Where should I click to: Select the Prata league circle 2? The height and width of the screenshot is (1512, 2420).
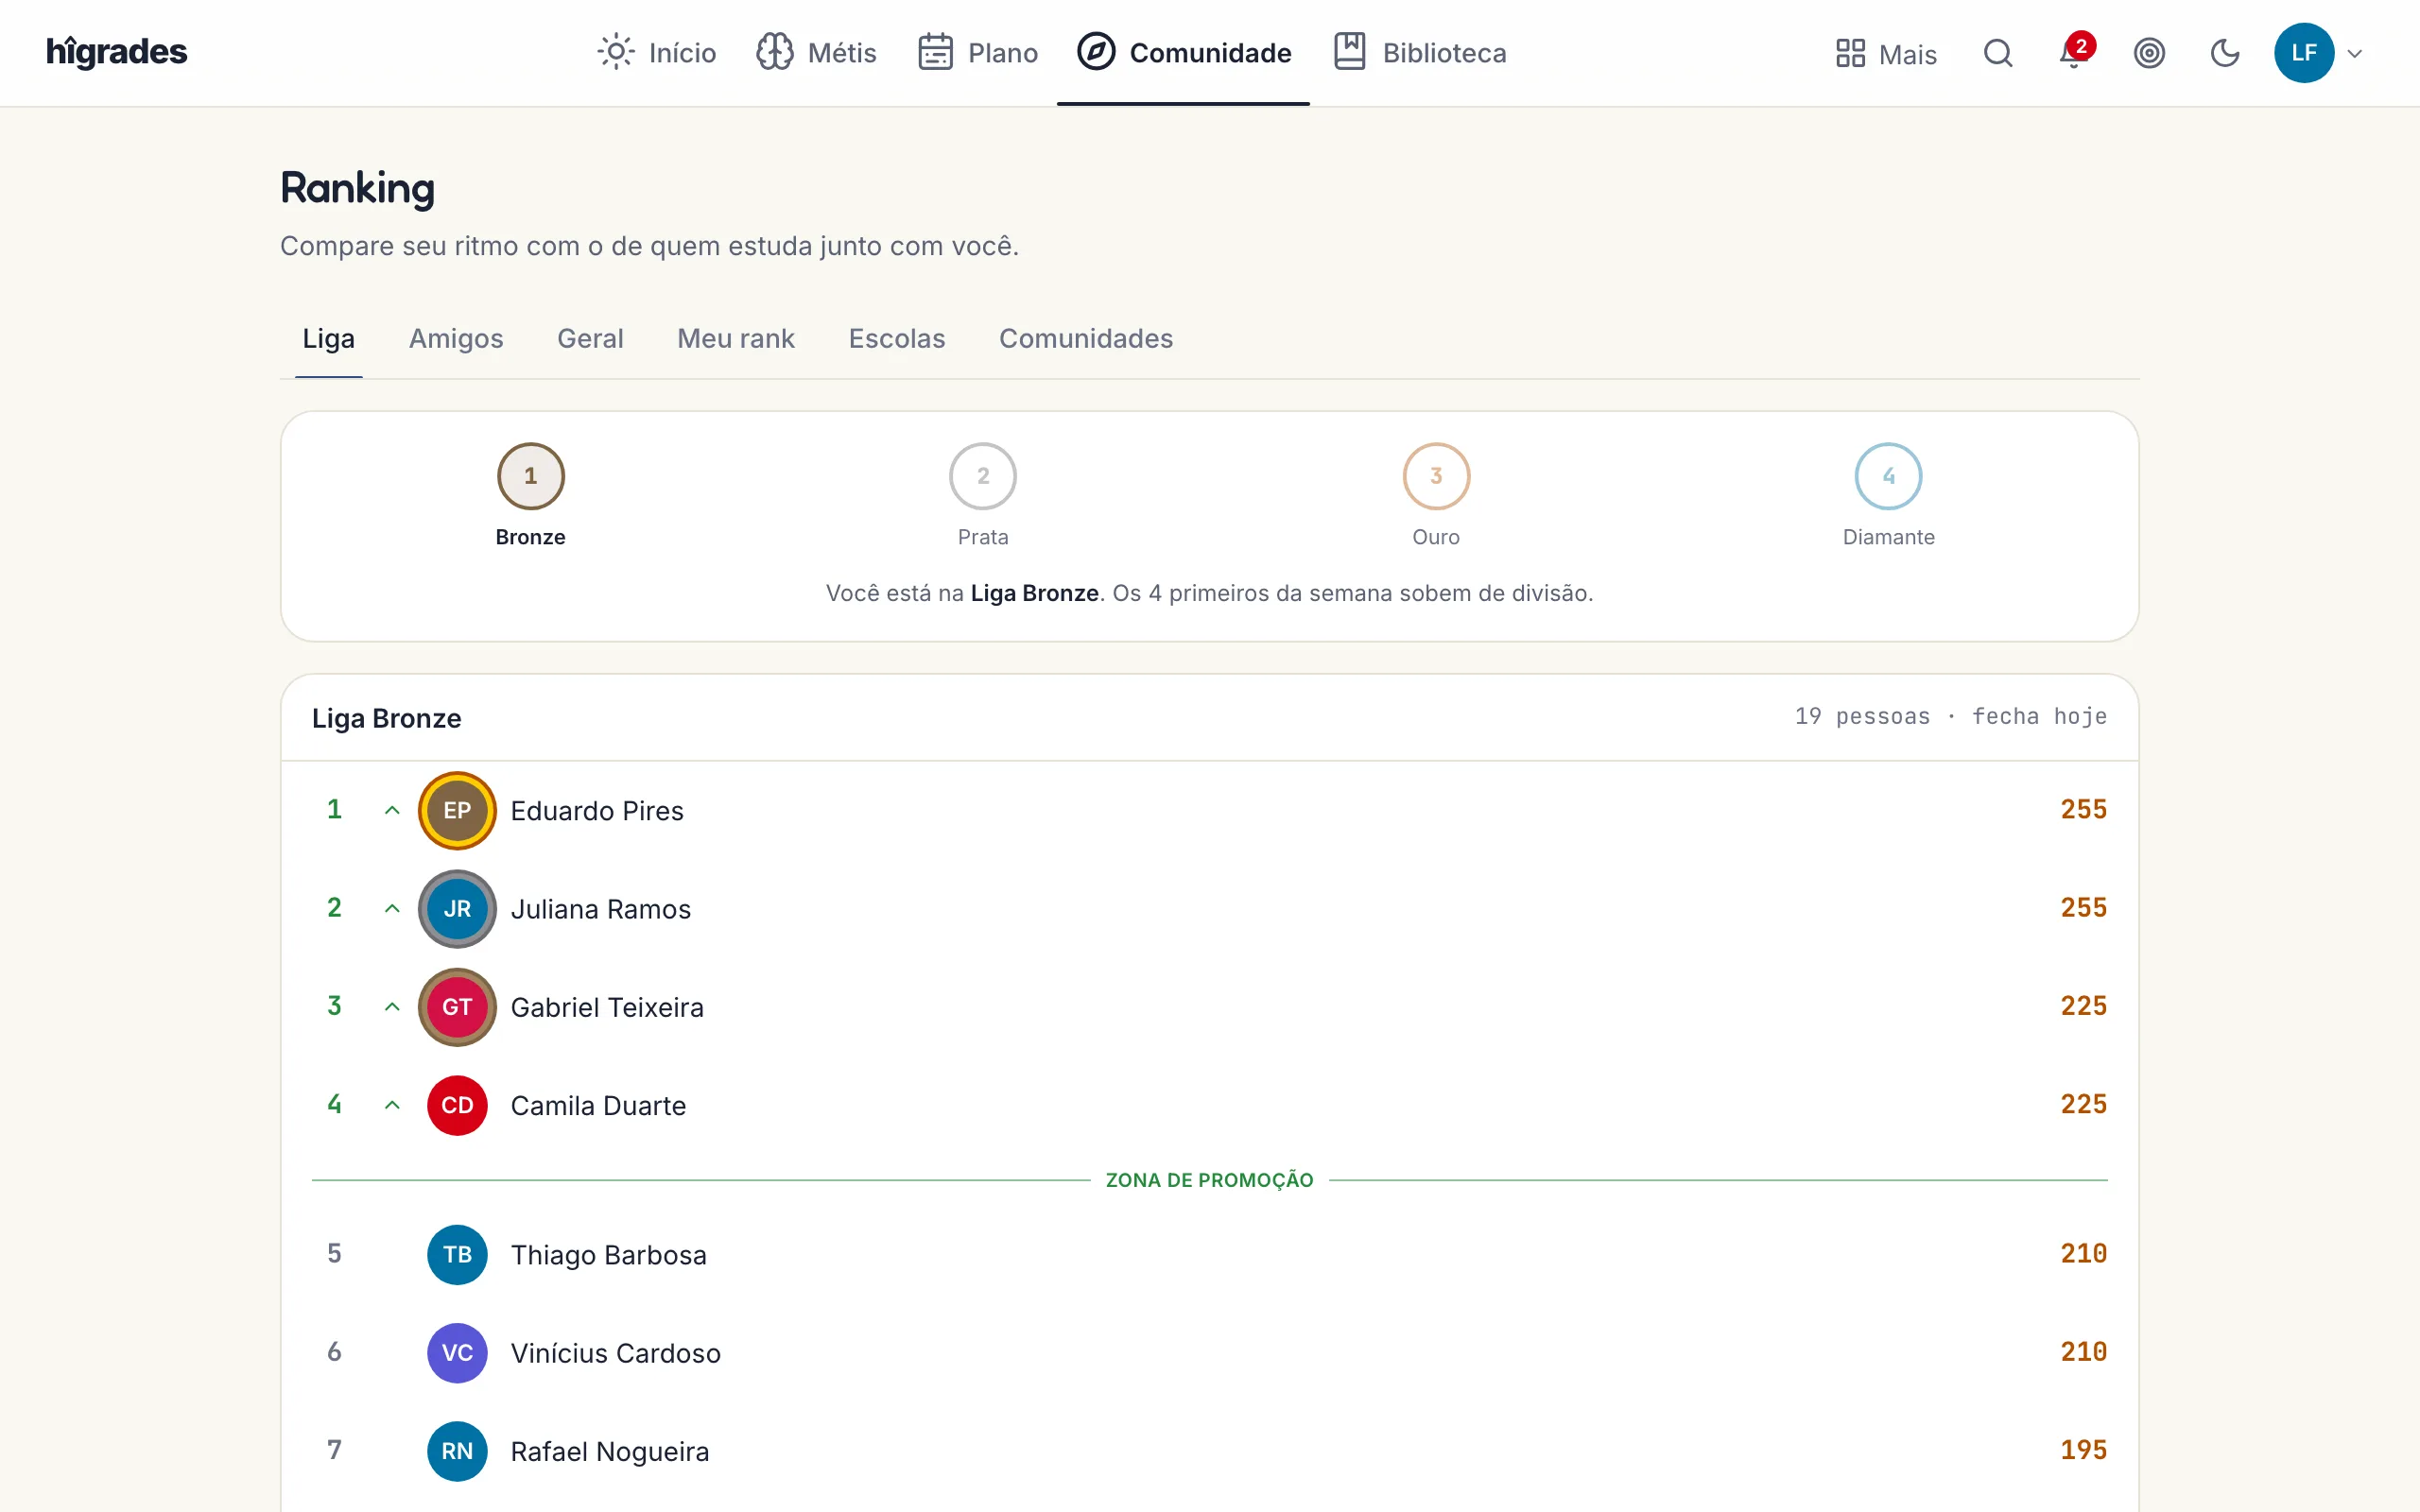pyautogui.click(x=983, y=476)
